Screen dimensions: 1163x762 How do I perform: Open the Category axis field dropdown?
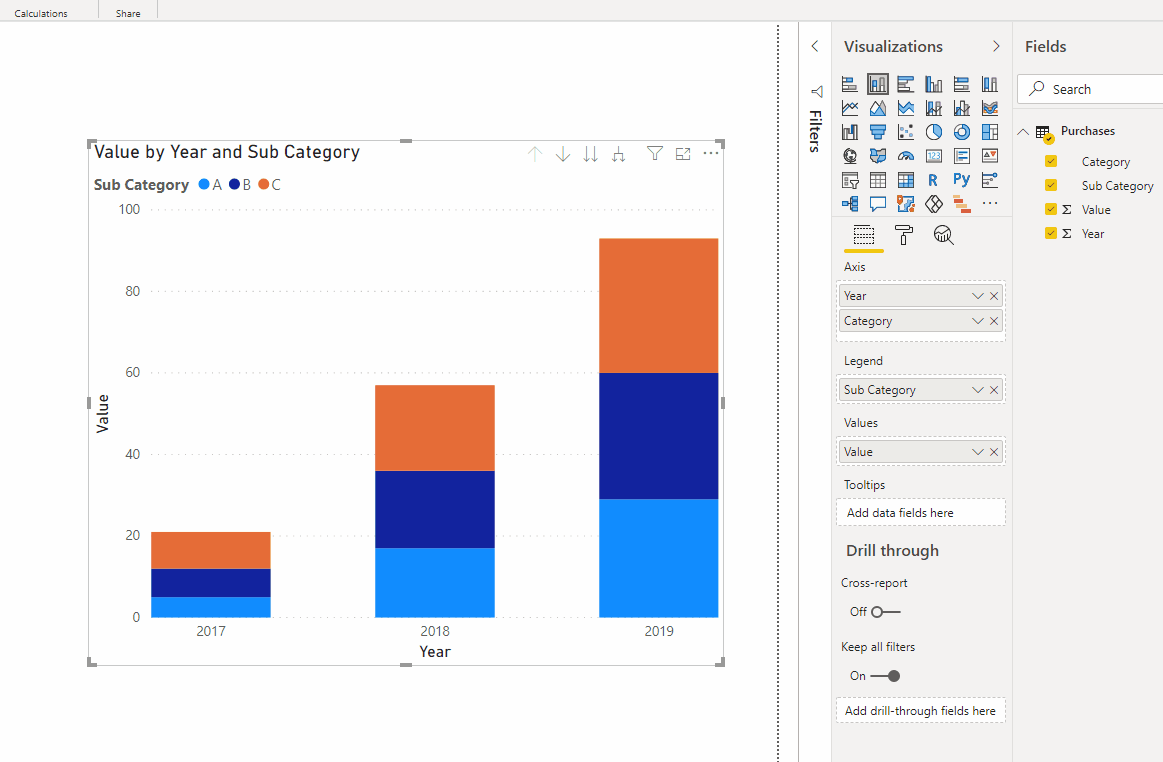click(x=978, y=321)
